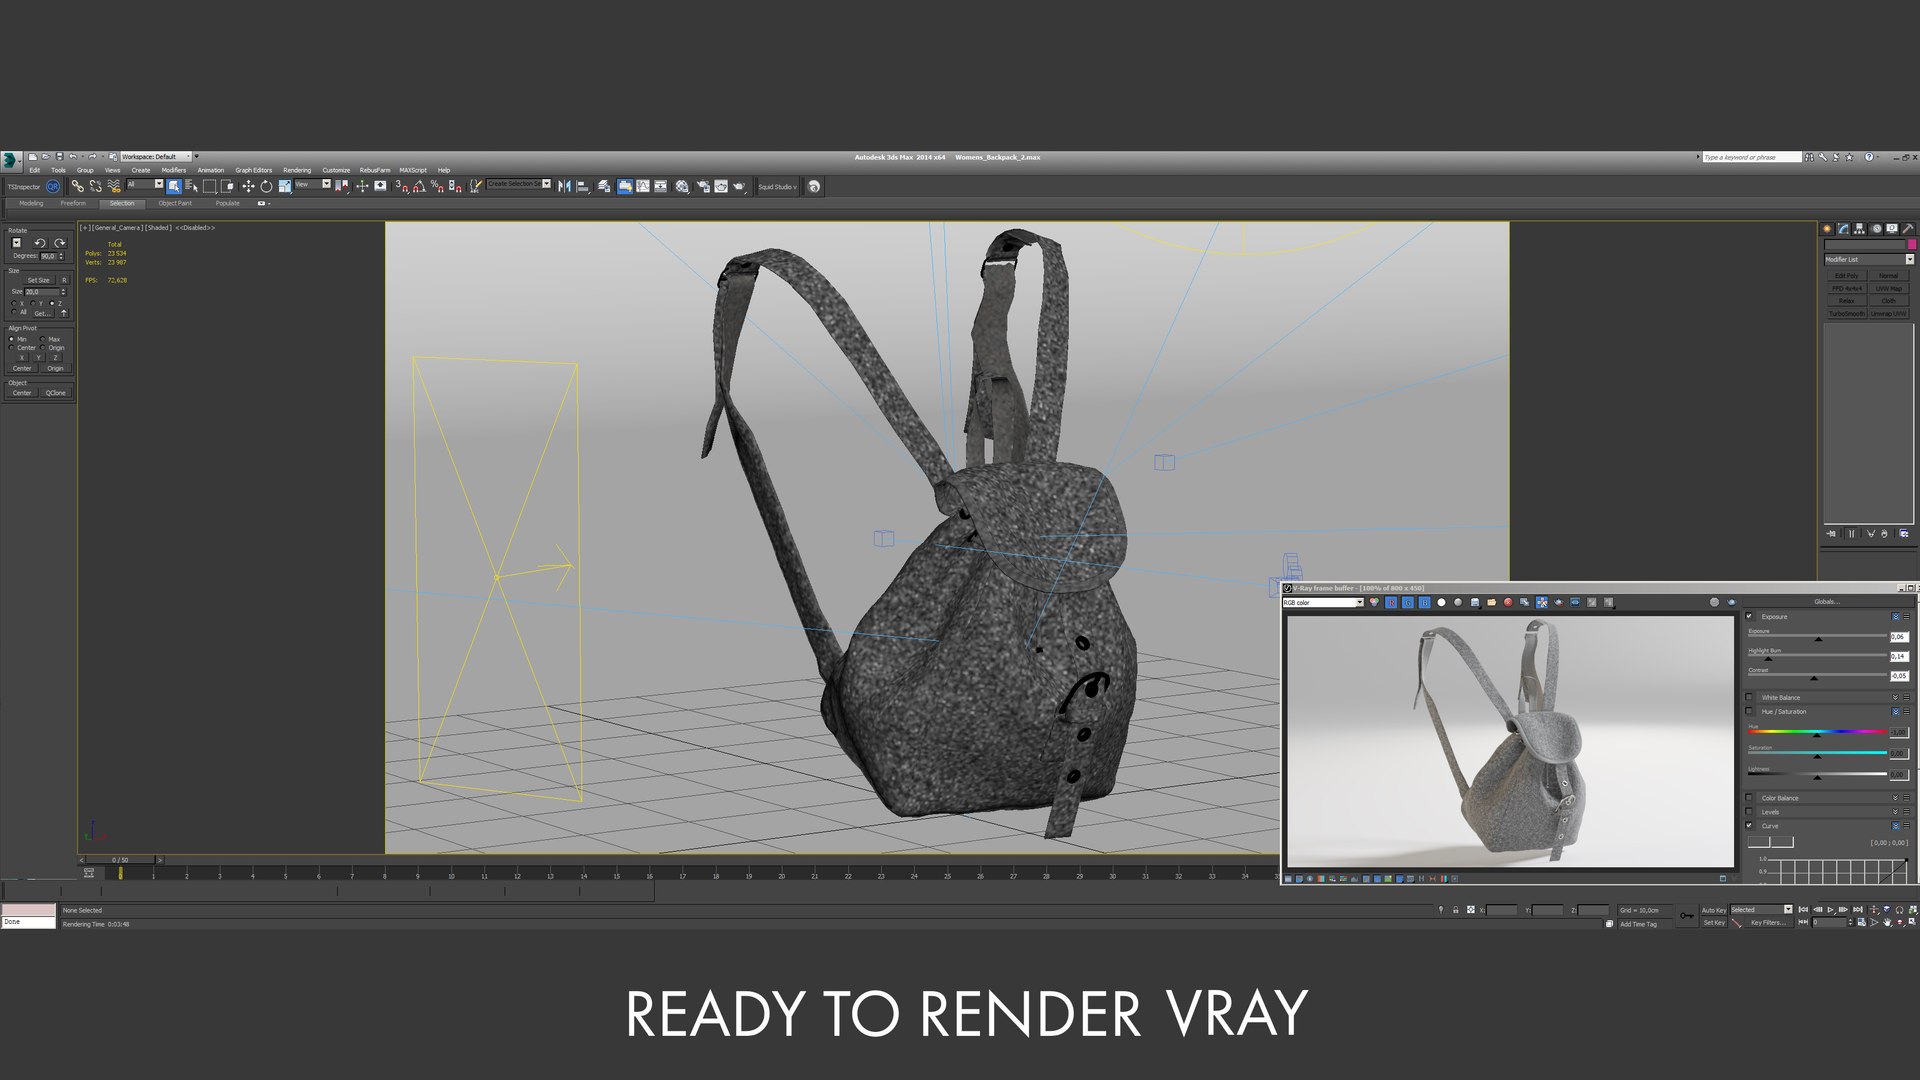Toggle the Red channel in V-Ray frame buffer
The height and width of the screenshot is (1080, 1920).
pos(1391,602)
